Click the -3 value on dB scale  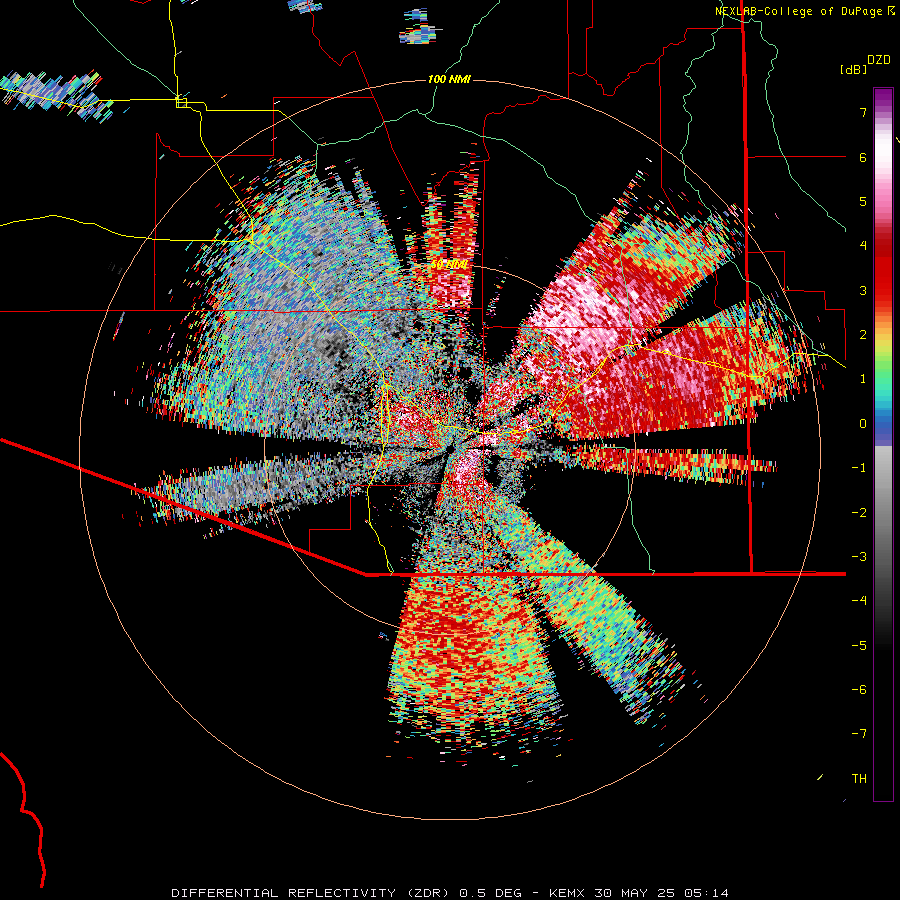859,557
